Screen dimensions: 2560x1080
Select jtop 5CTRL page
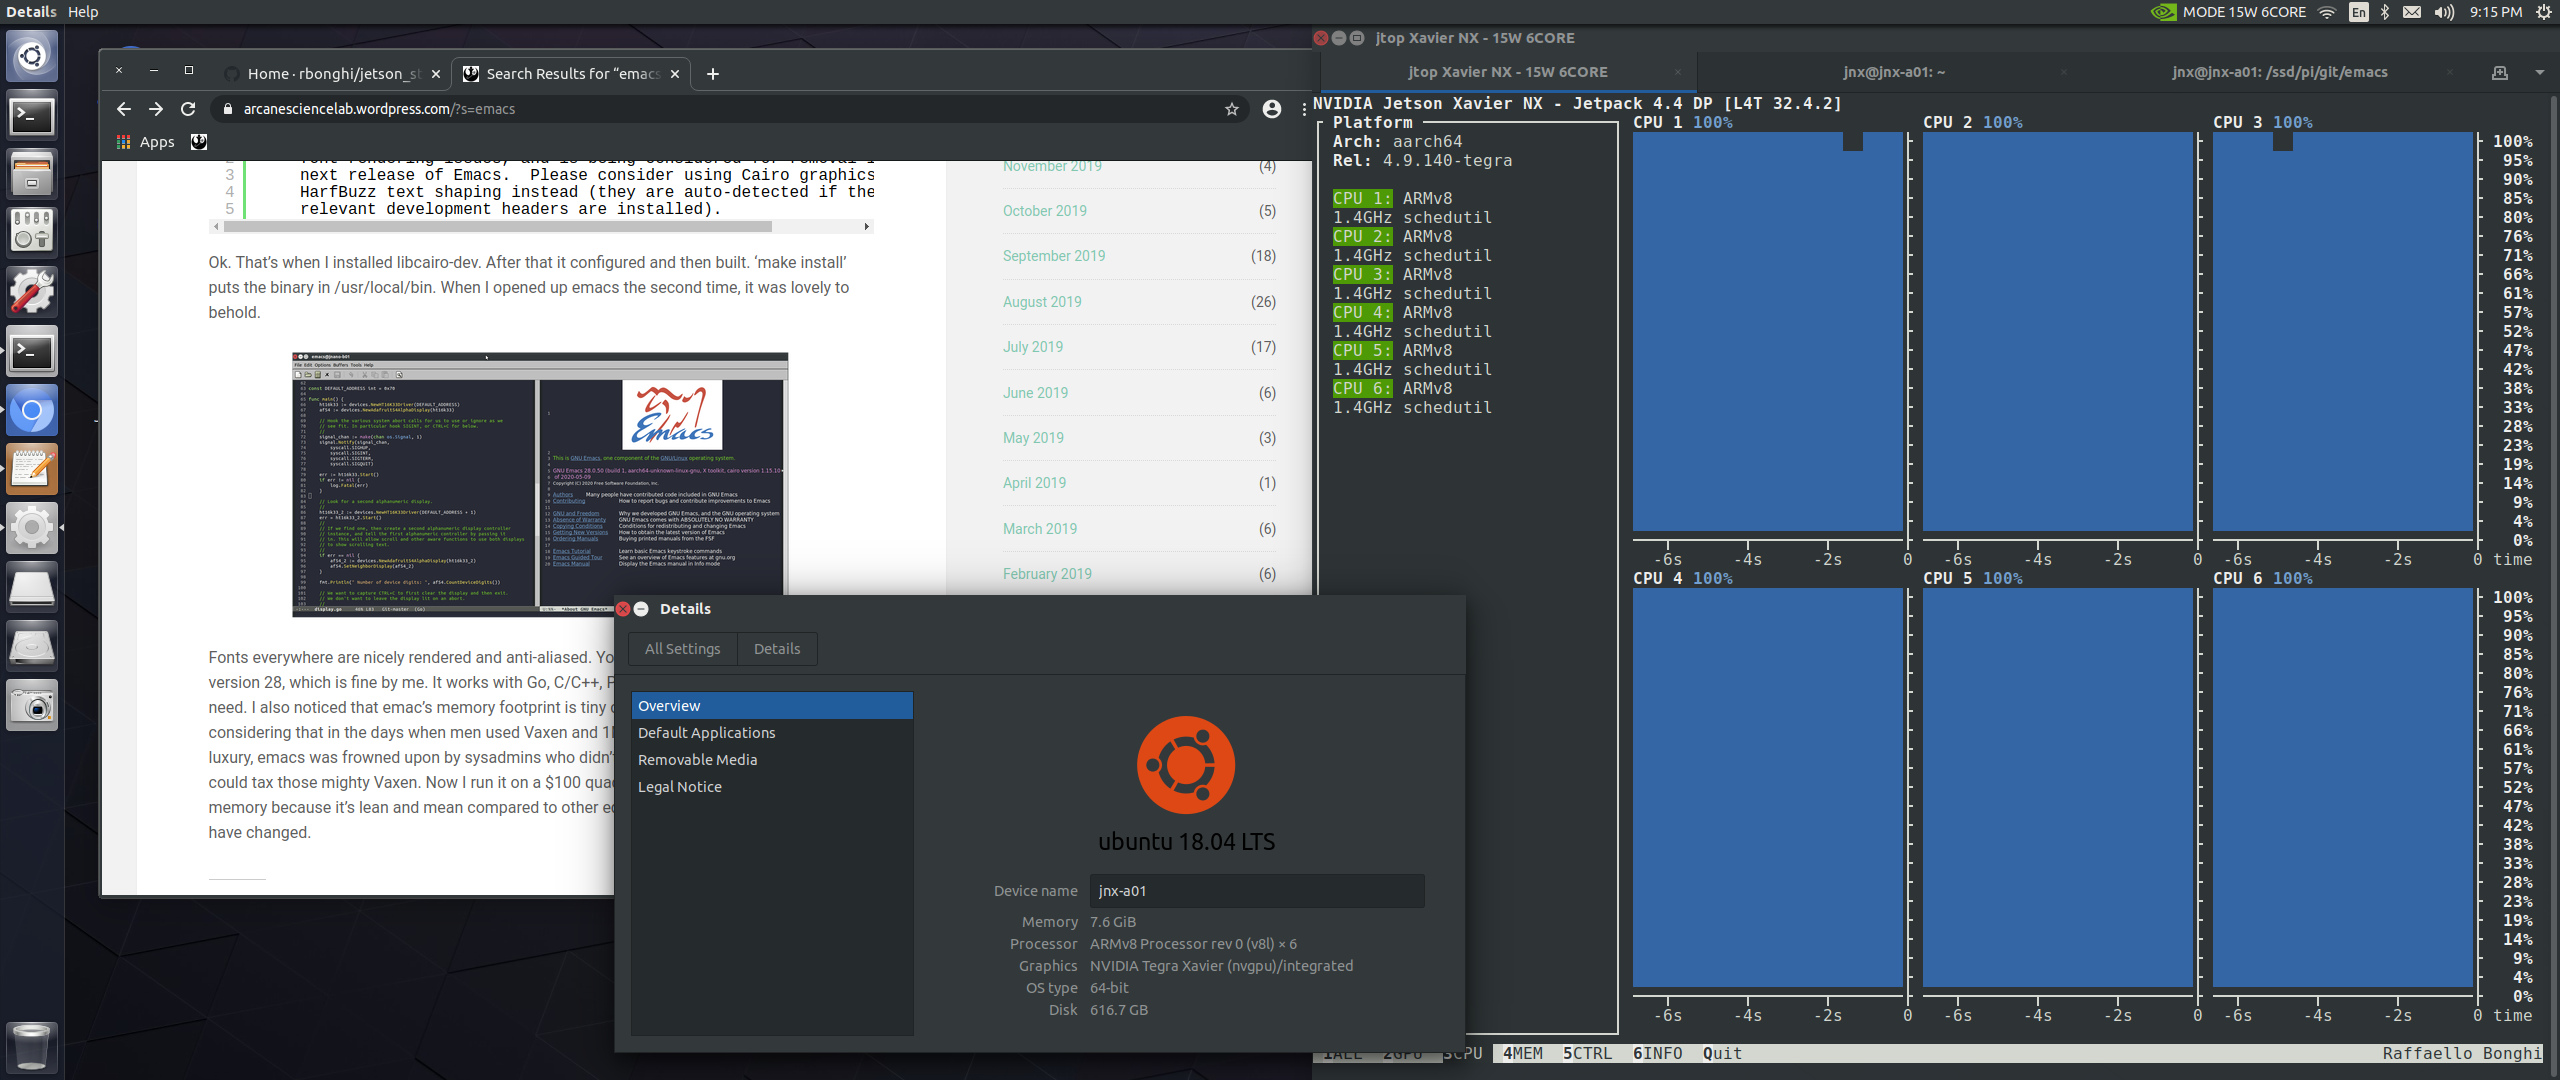pos(1587,1053)
